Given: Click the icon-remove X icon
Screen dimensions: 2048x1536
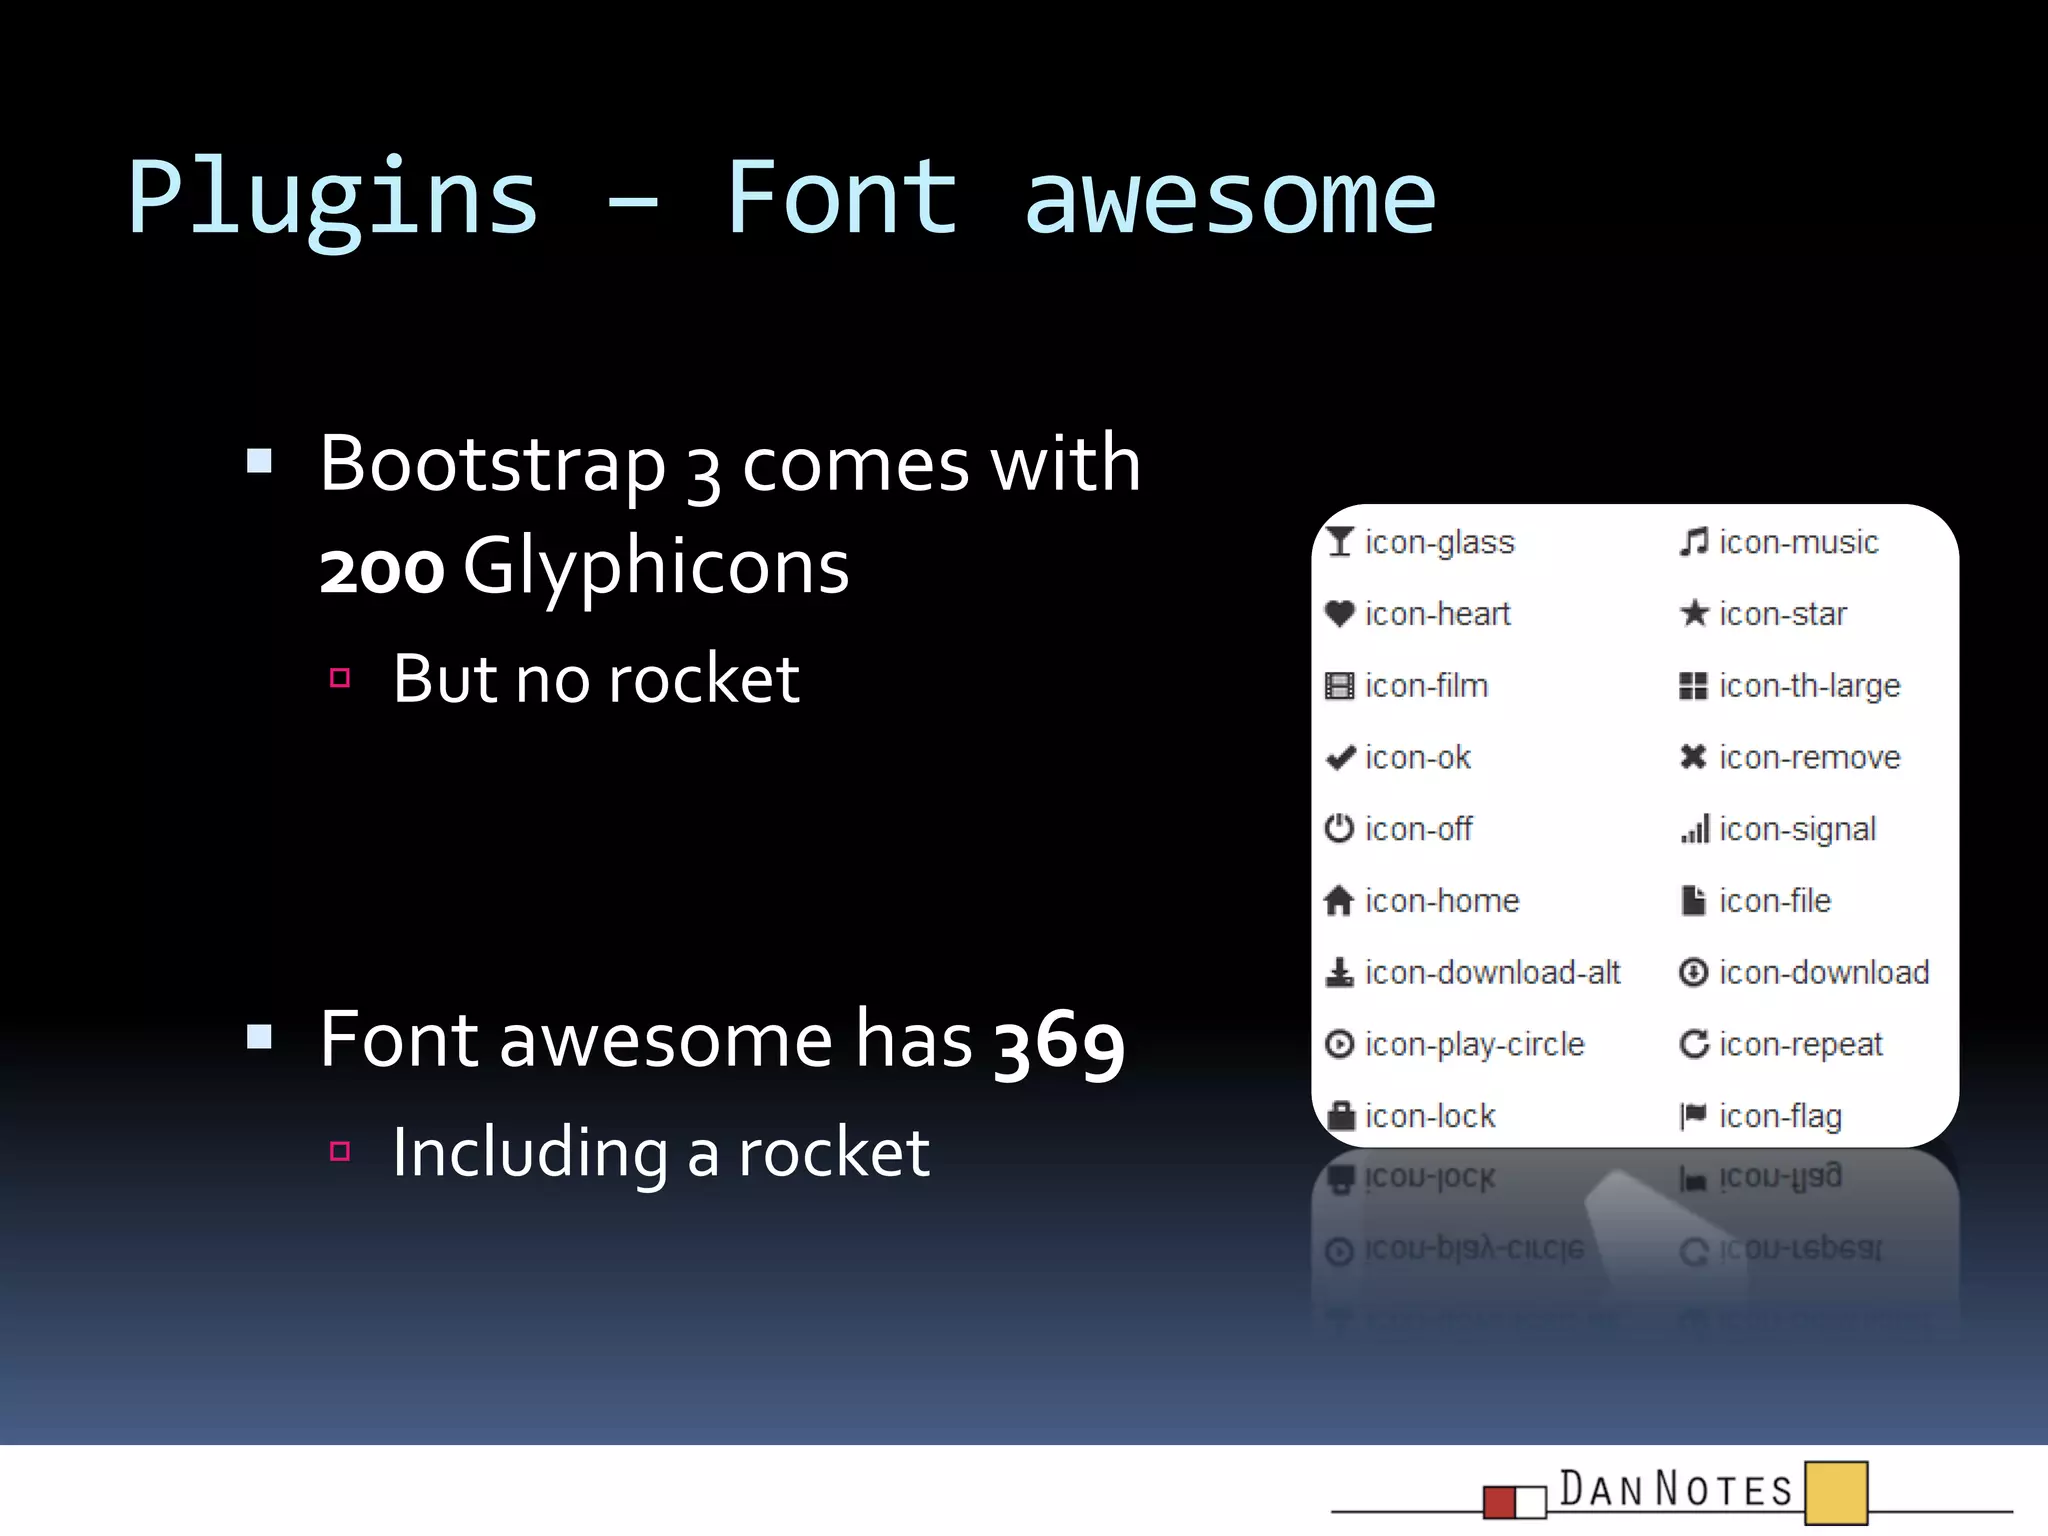Looking at the screenshot, I should click(x=1693, y=757).
